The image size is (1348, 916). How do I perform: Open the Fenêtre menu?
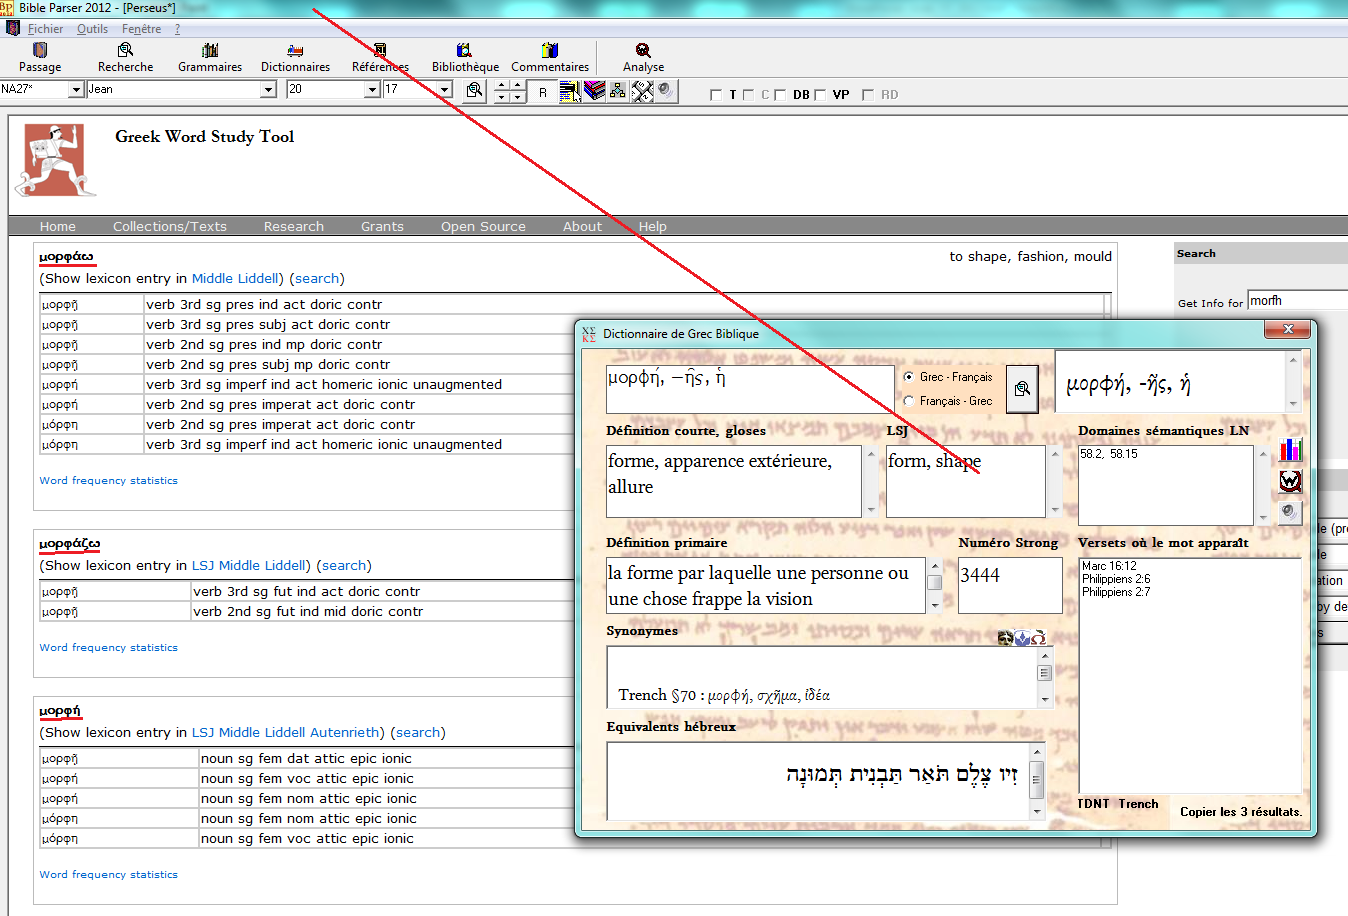141,29
